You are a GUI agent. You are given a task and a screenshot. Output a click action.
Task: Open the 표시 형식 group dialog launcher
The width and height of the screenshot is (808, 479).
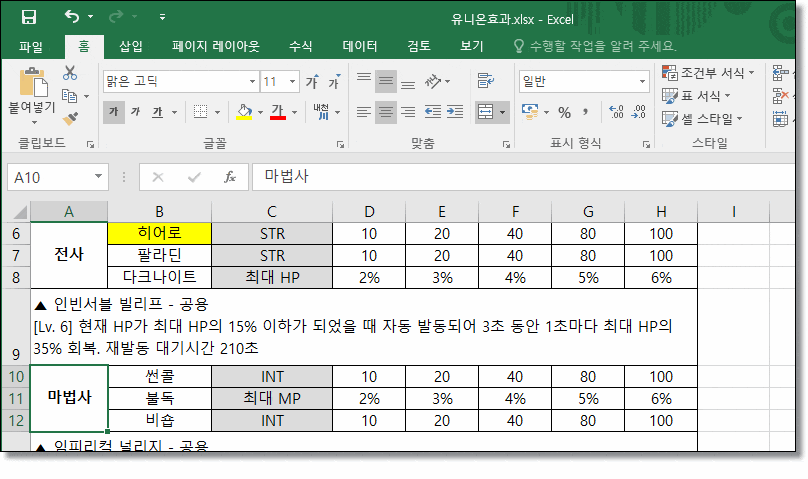click(646, 145)
